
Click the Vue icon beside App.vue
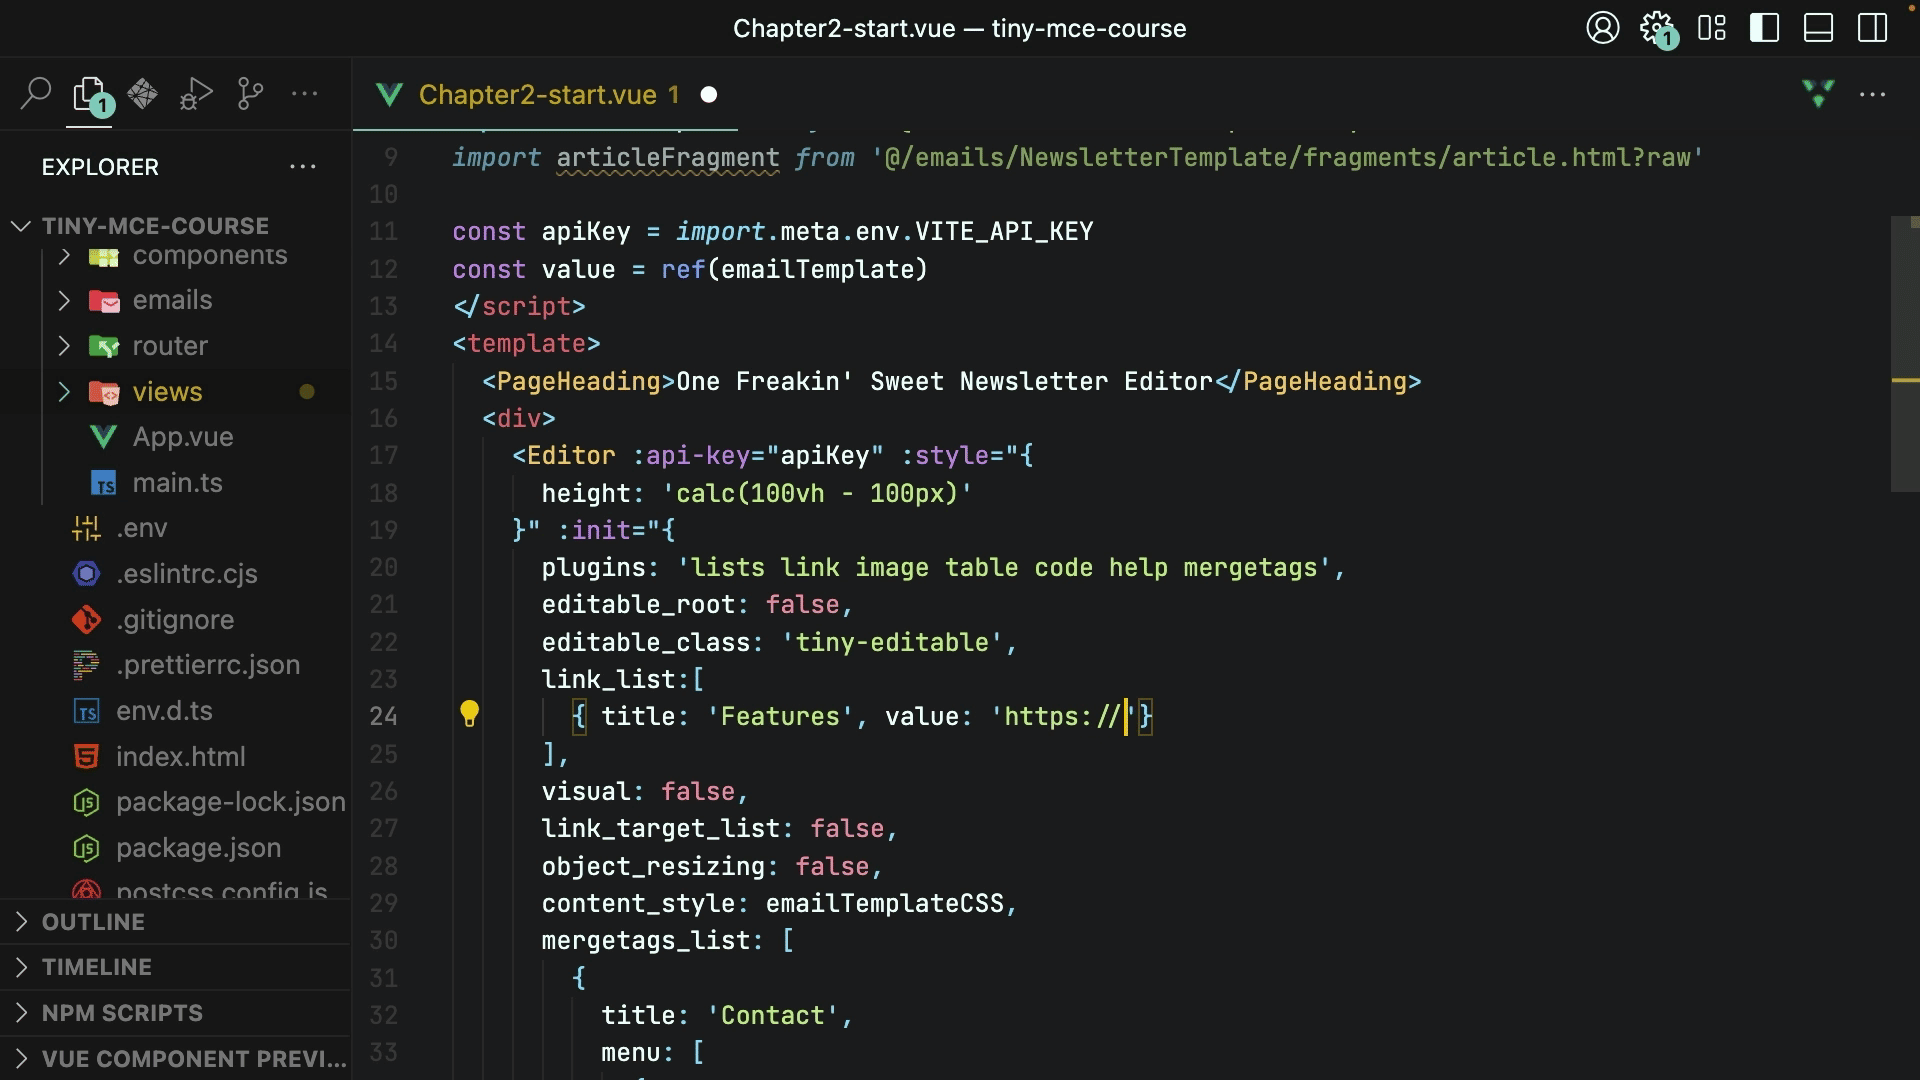pyautogui.click(x=103, y=437)
